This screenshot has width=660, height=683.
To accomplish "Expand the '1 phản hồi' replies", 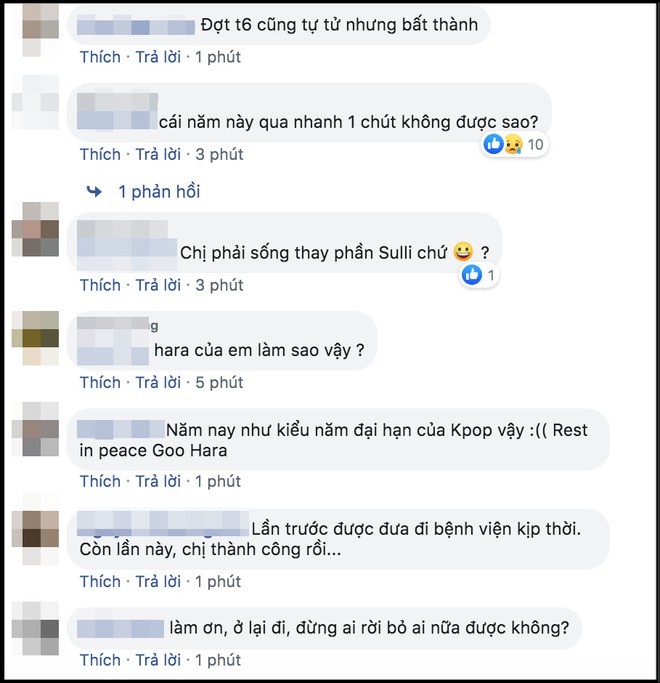I will click(159, 192).
